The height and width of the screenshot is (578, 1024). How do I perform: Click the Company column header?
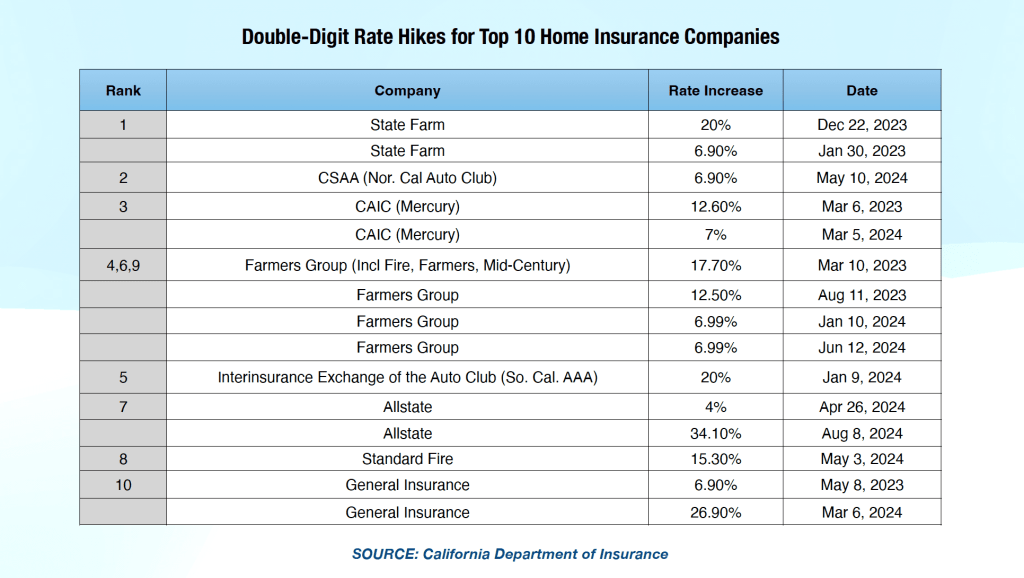pos(407,90)
